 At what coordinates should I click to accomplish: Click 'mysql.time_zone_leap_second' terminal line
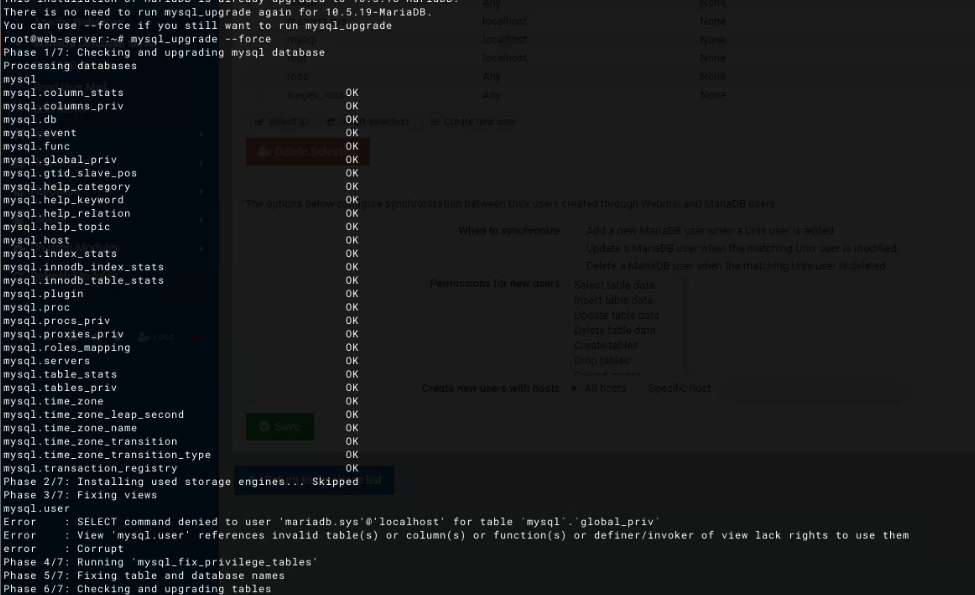(x=94, y=415)
